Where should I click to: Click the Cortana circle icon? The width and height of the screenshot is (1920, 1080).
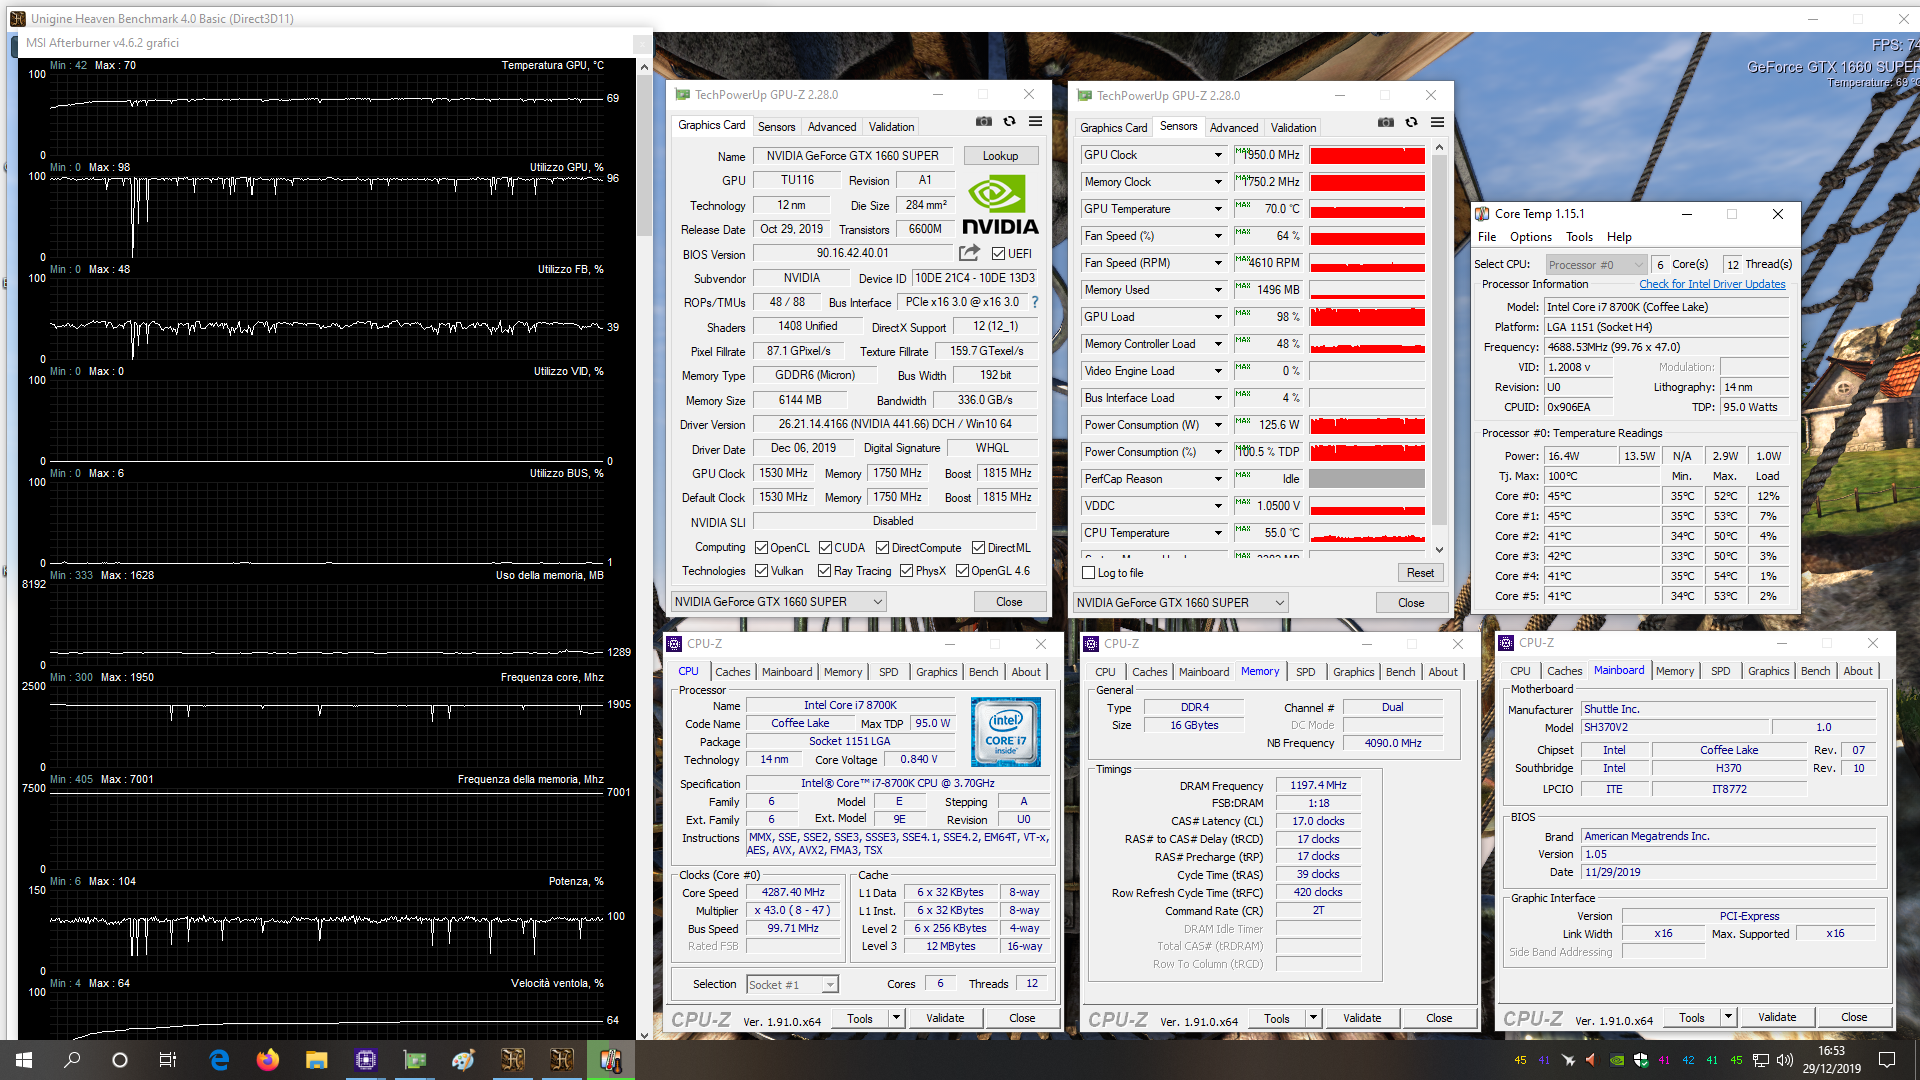tap(120, 1060)
